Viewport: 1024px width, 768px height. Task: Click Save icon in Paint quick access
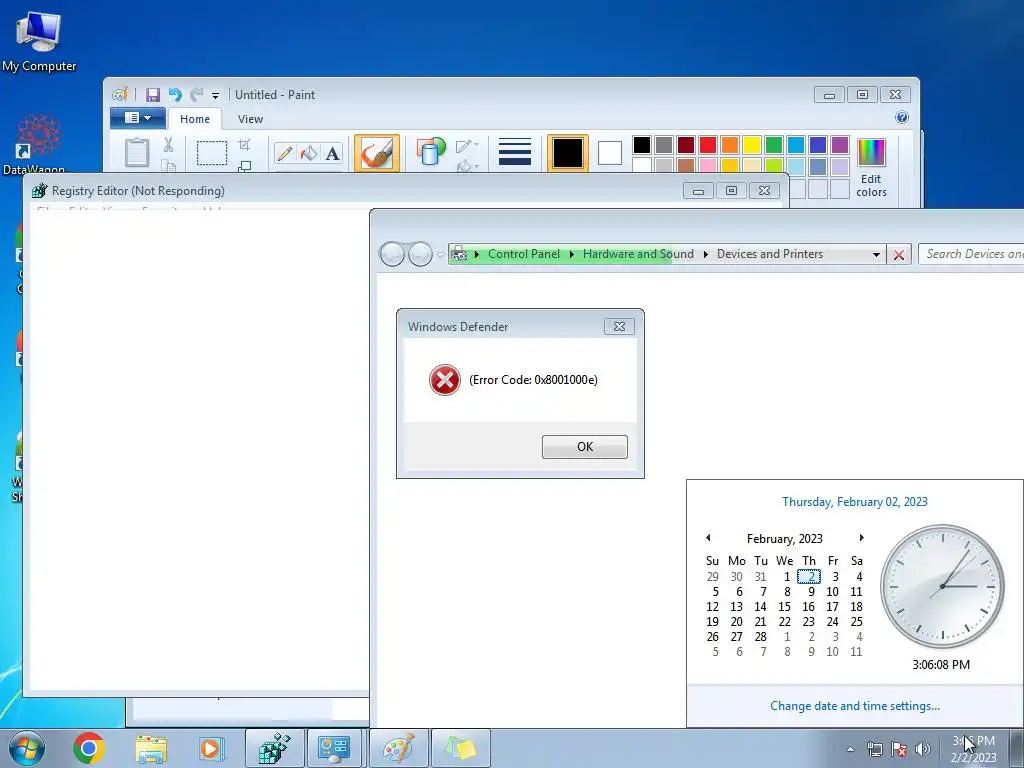click(152, 95)
